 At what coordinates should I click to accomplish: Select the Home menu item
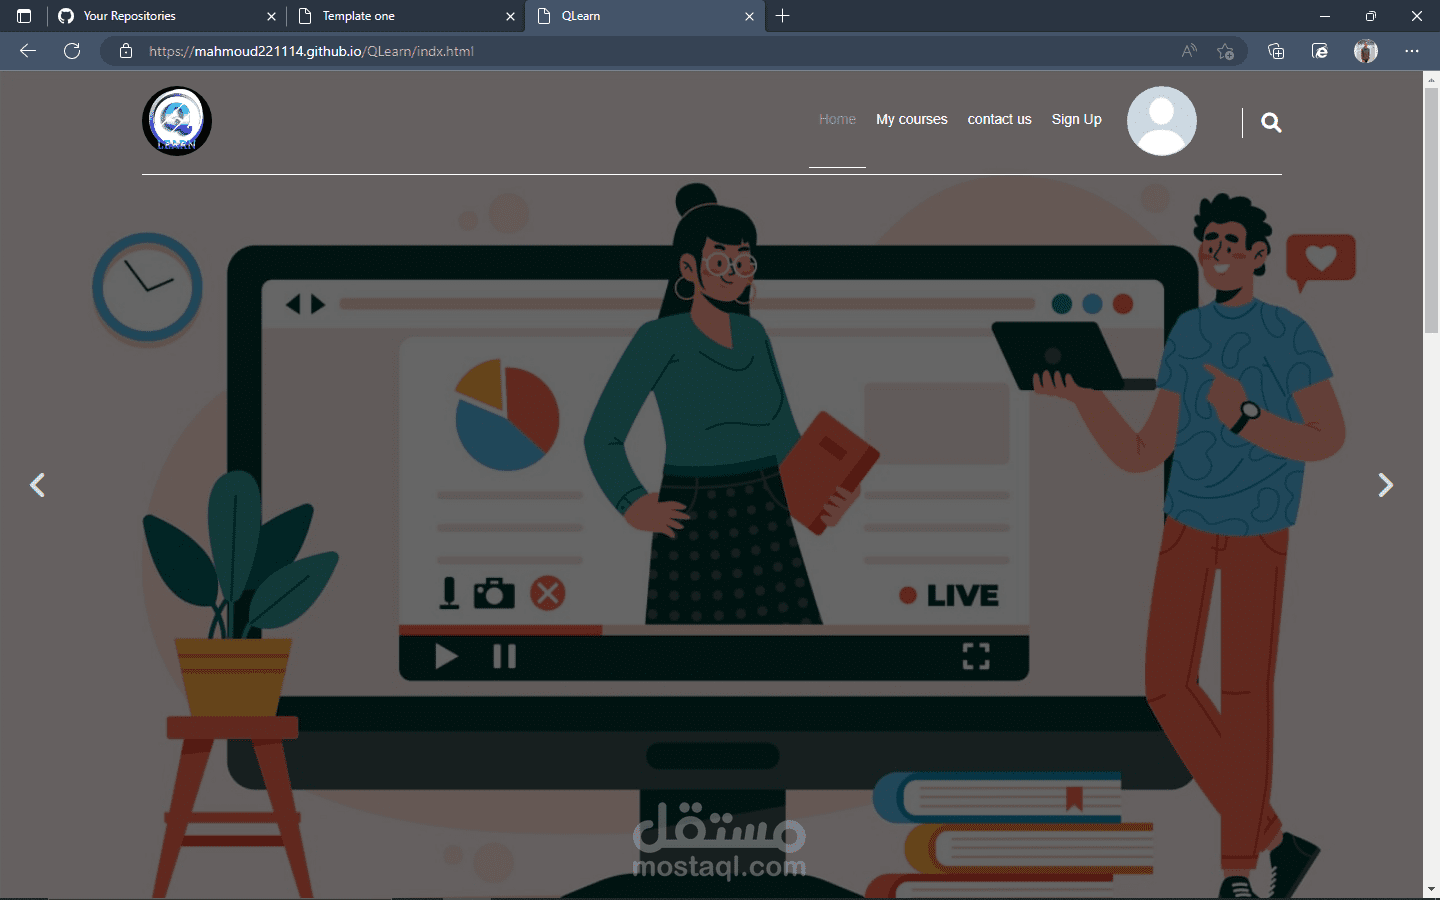pos(837,119)
